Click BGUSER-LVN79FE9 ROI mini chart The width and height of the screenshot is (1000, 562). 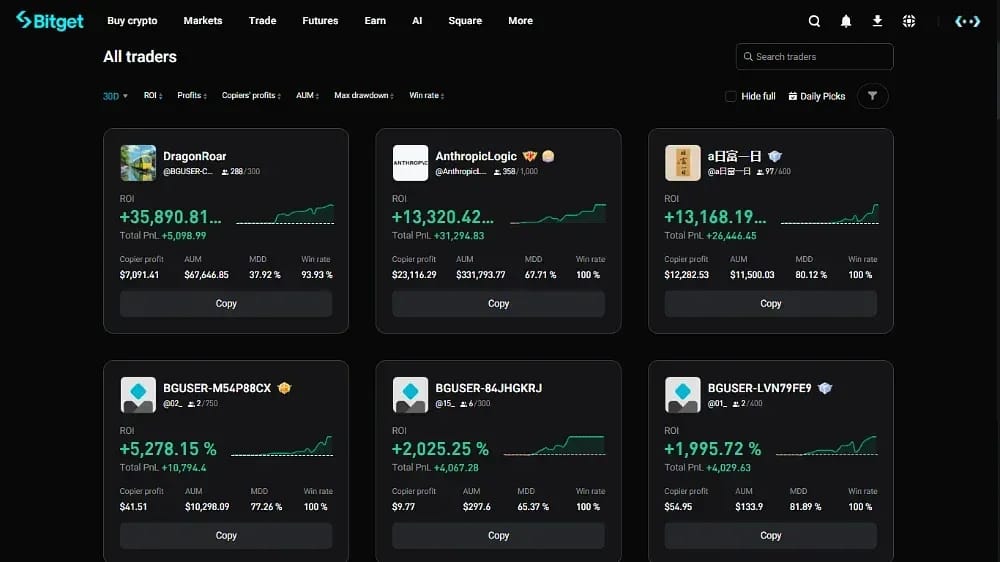pos(827,445)
